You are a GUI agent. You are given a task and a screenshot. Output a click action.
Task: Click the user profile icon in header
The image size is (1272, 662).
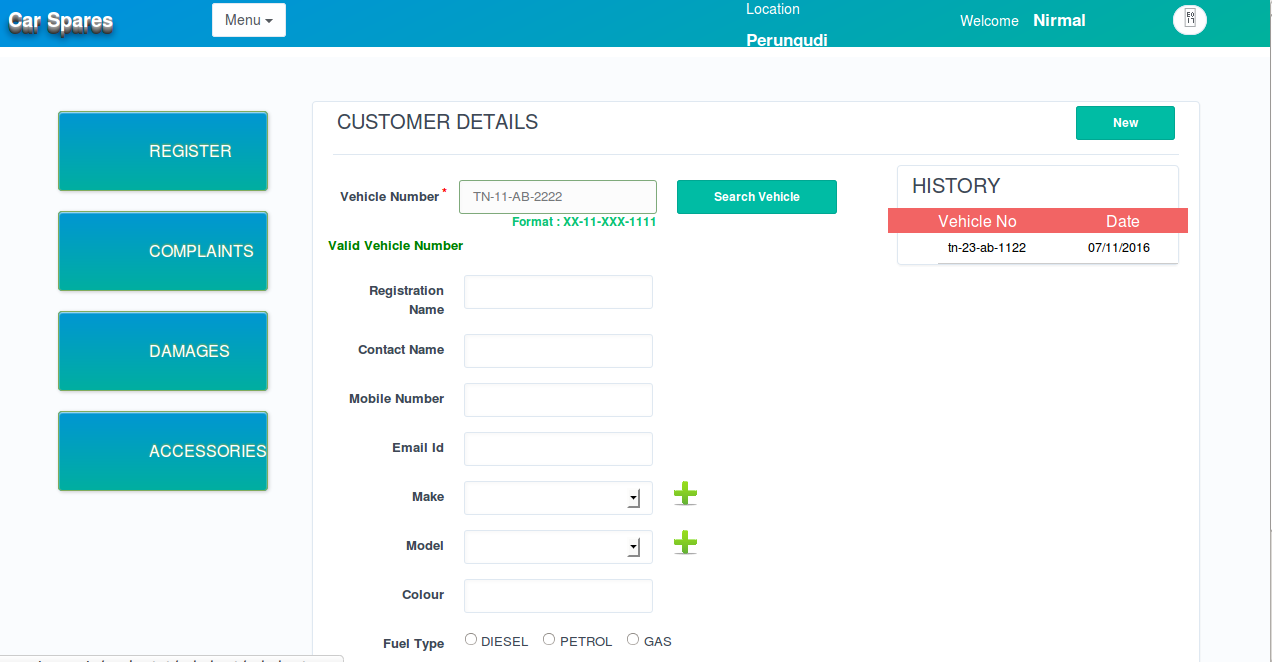tap(1190, 20)
